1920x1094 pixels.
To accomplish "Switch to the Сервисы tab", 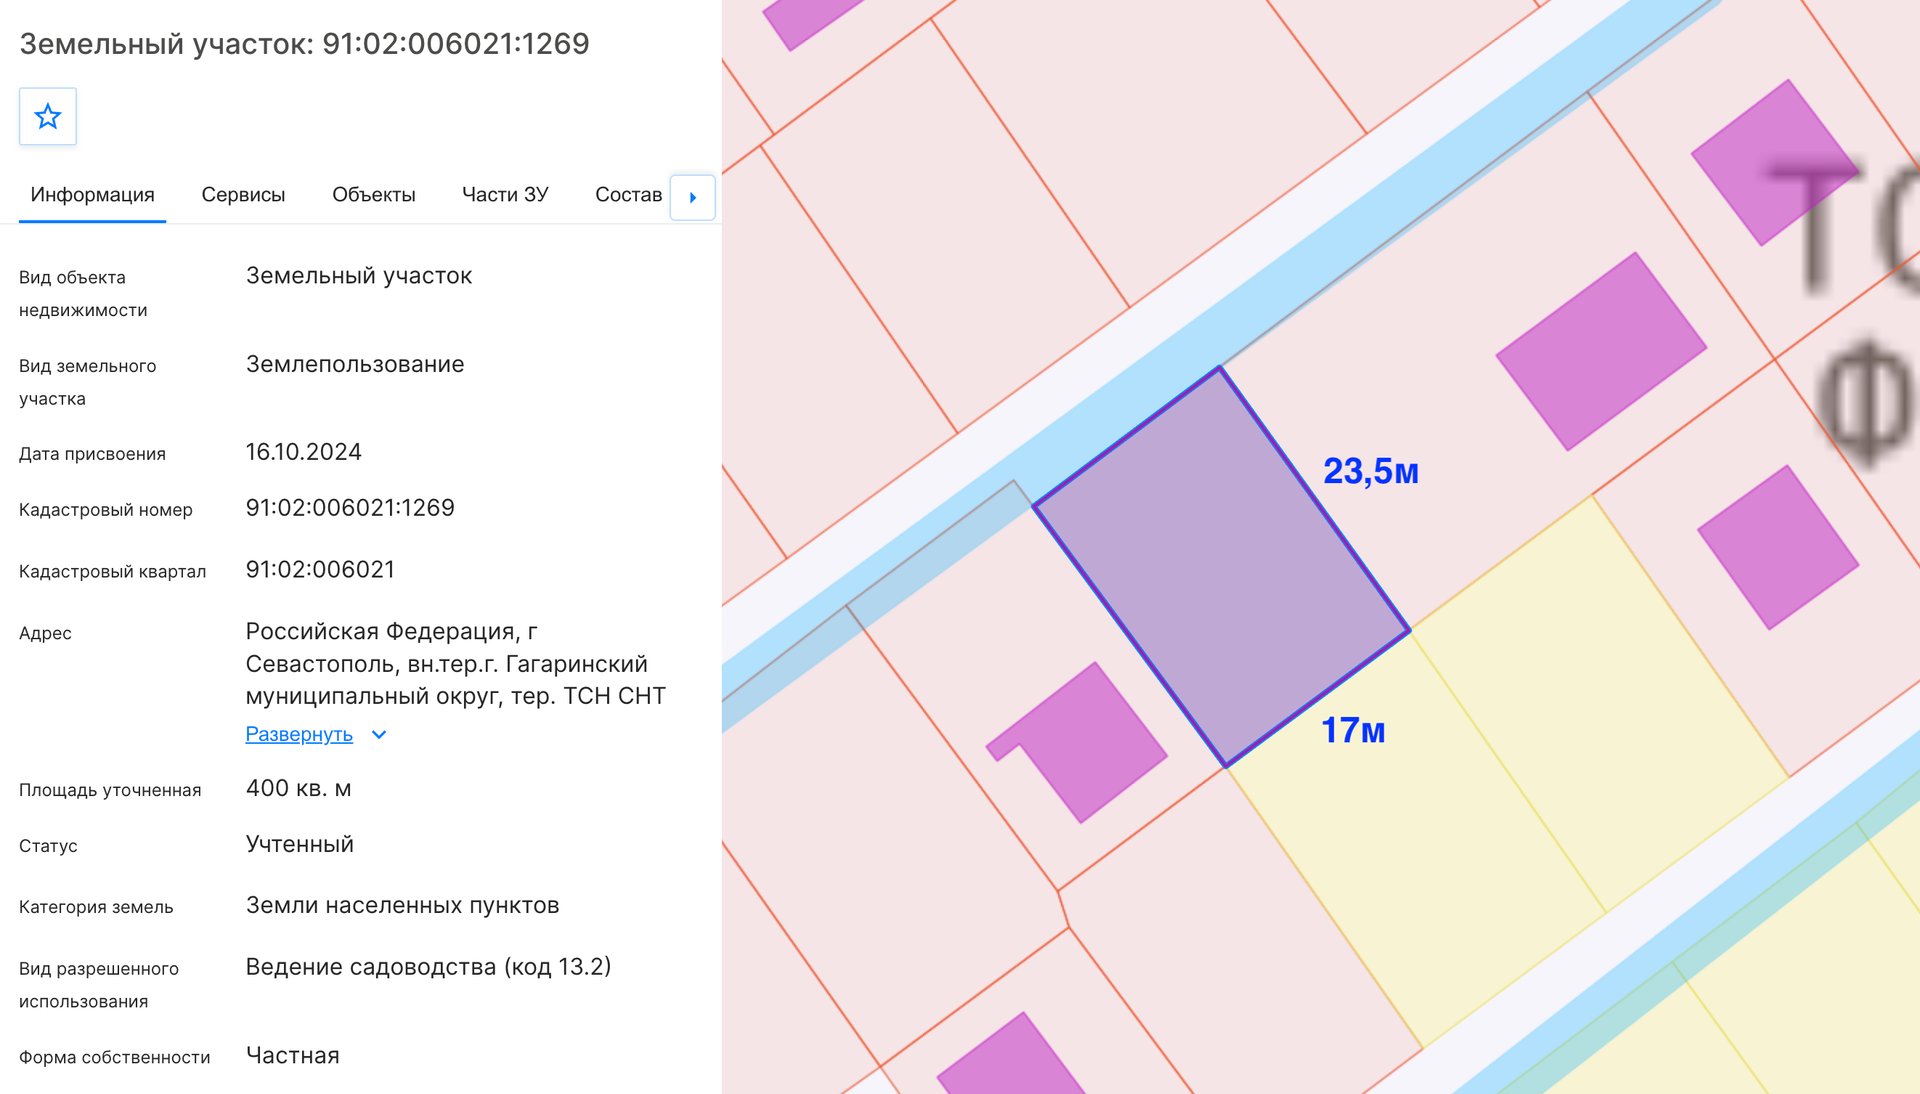I will (243, 195).
